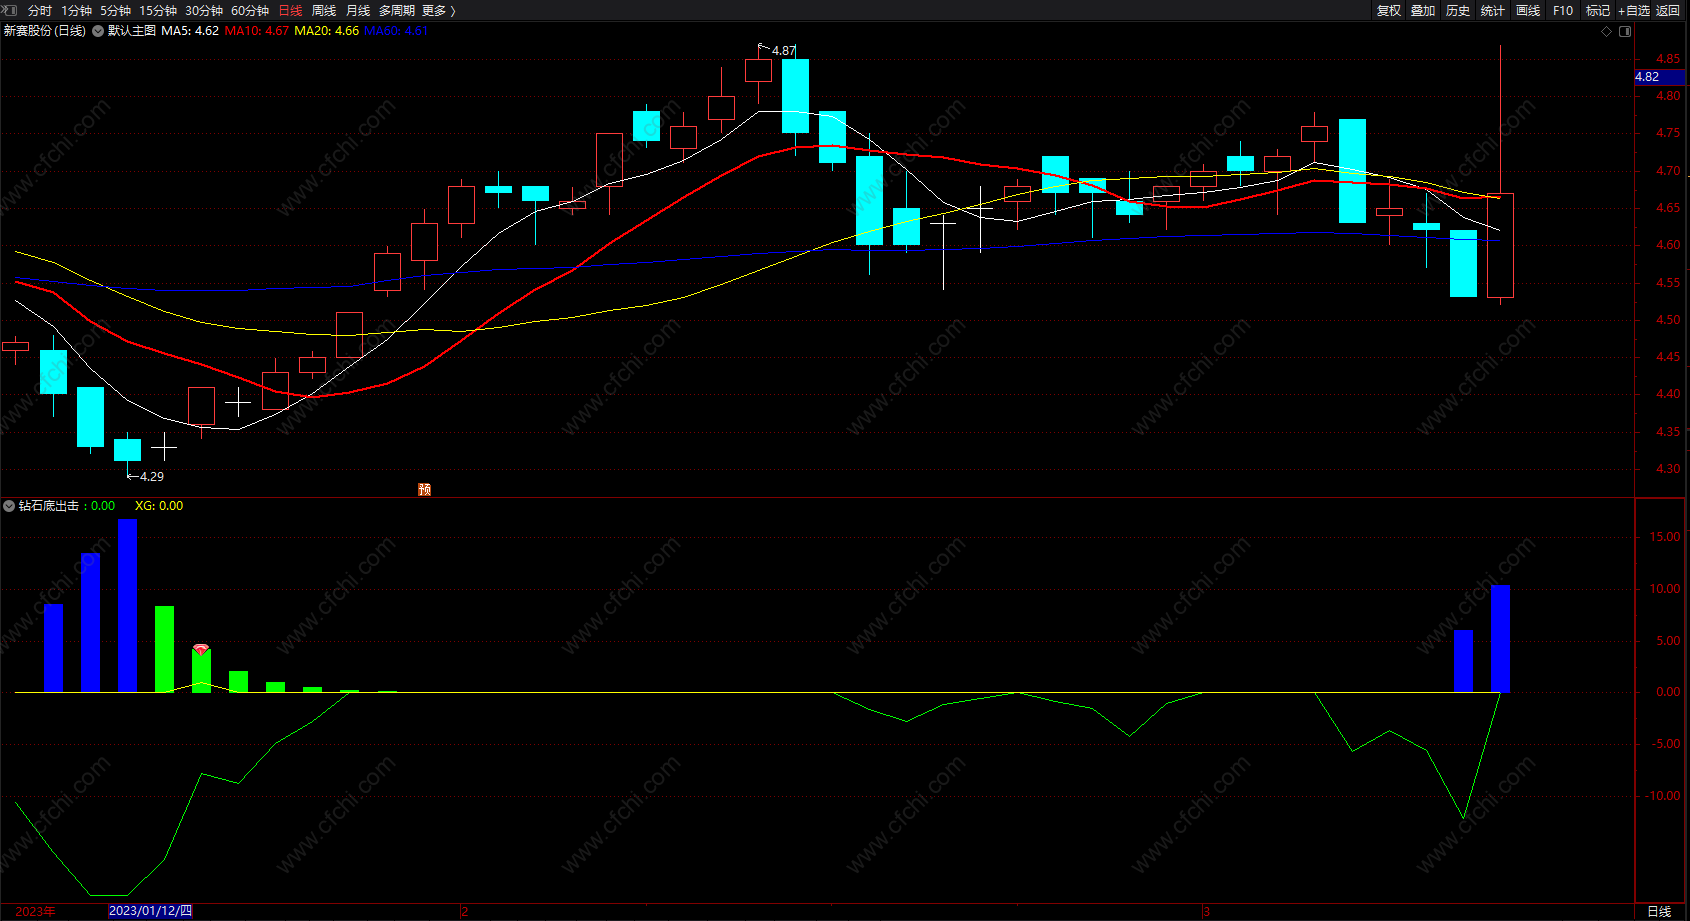
Task: Add stock via +自选 button
Action: [1634, 11]
